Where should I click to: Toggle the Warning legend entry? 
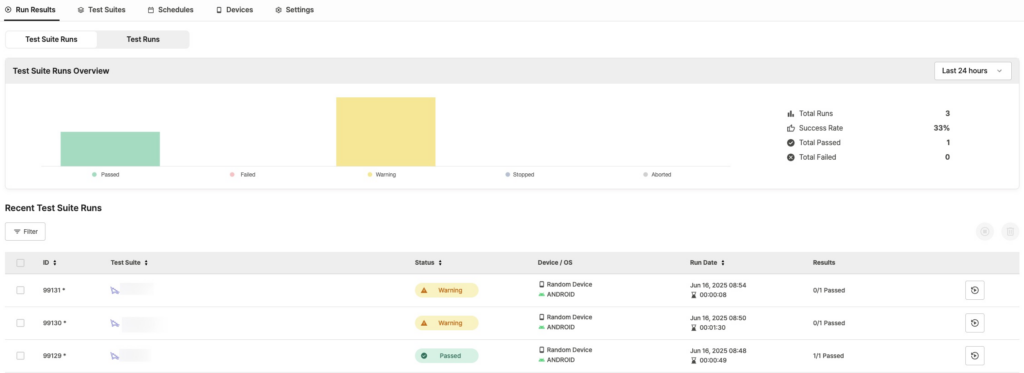[381, 174]
